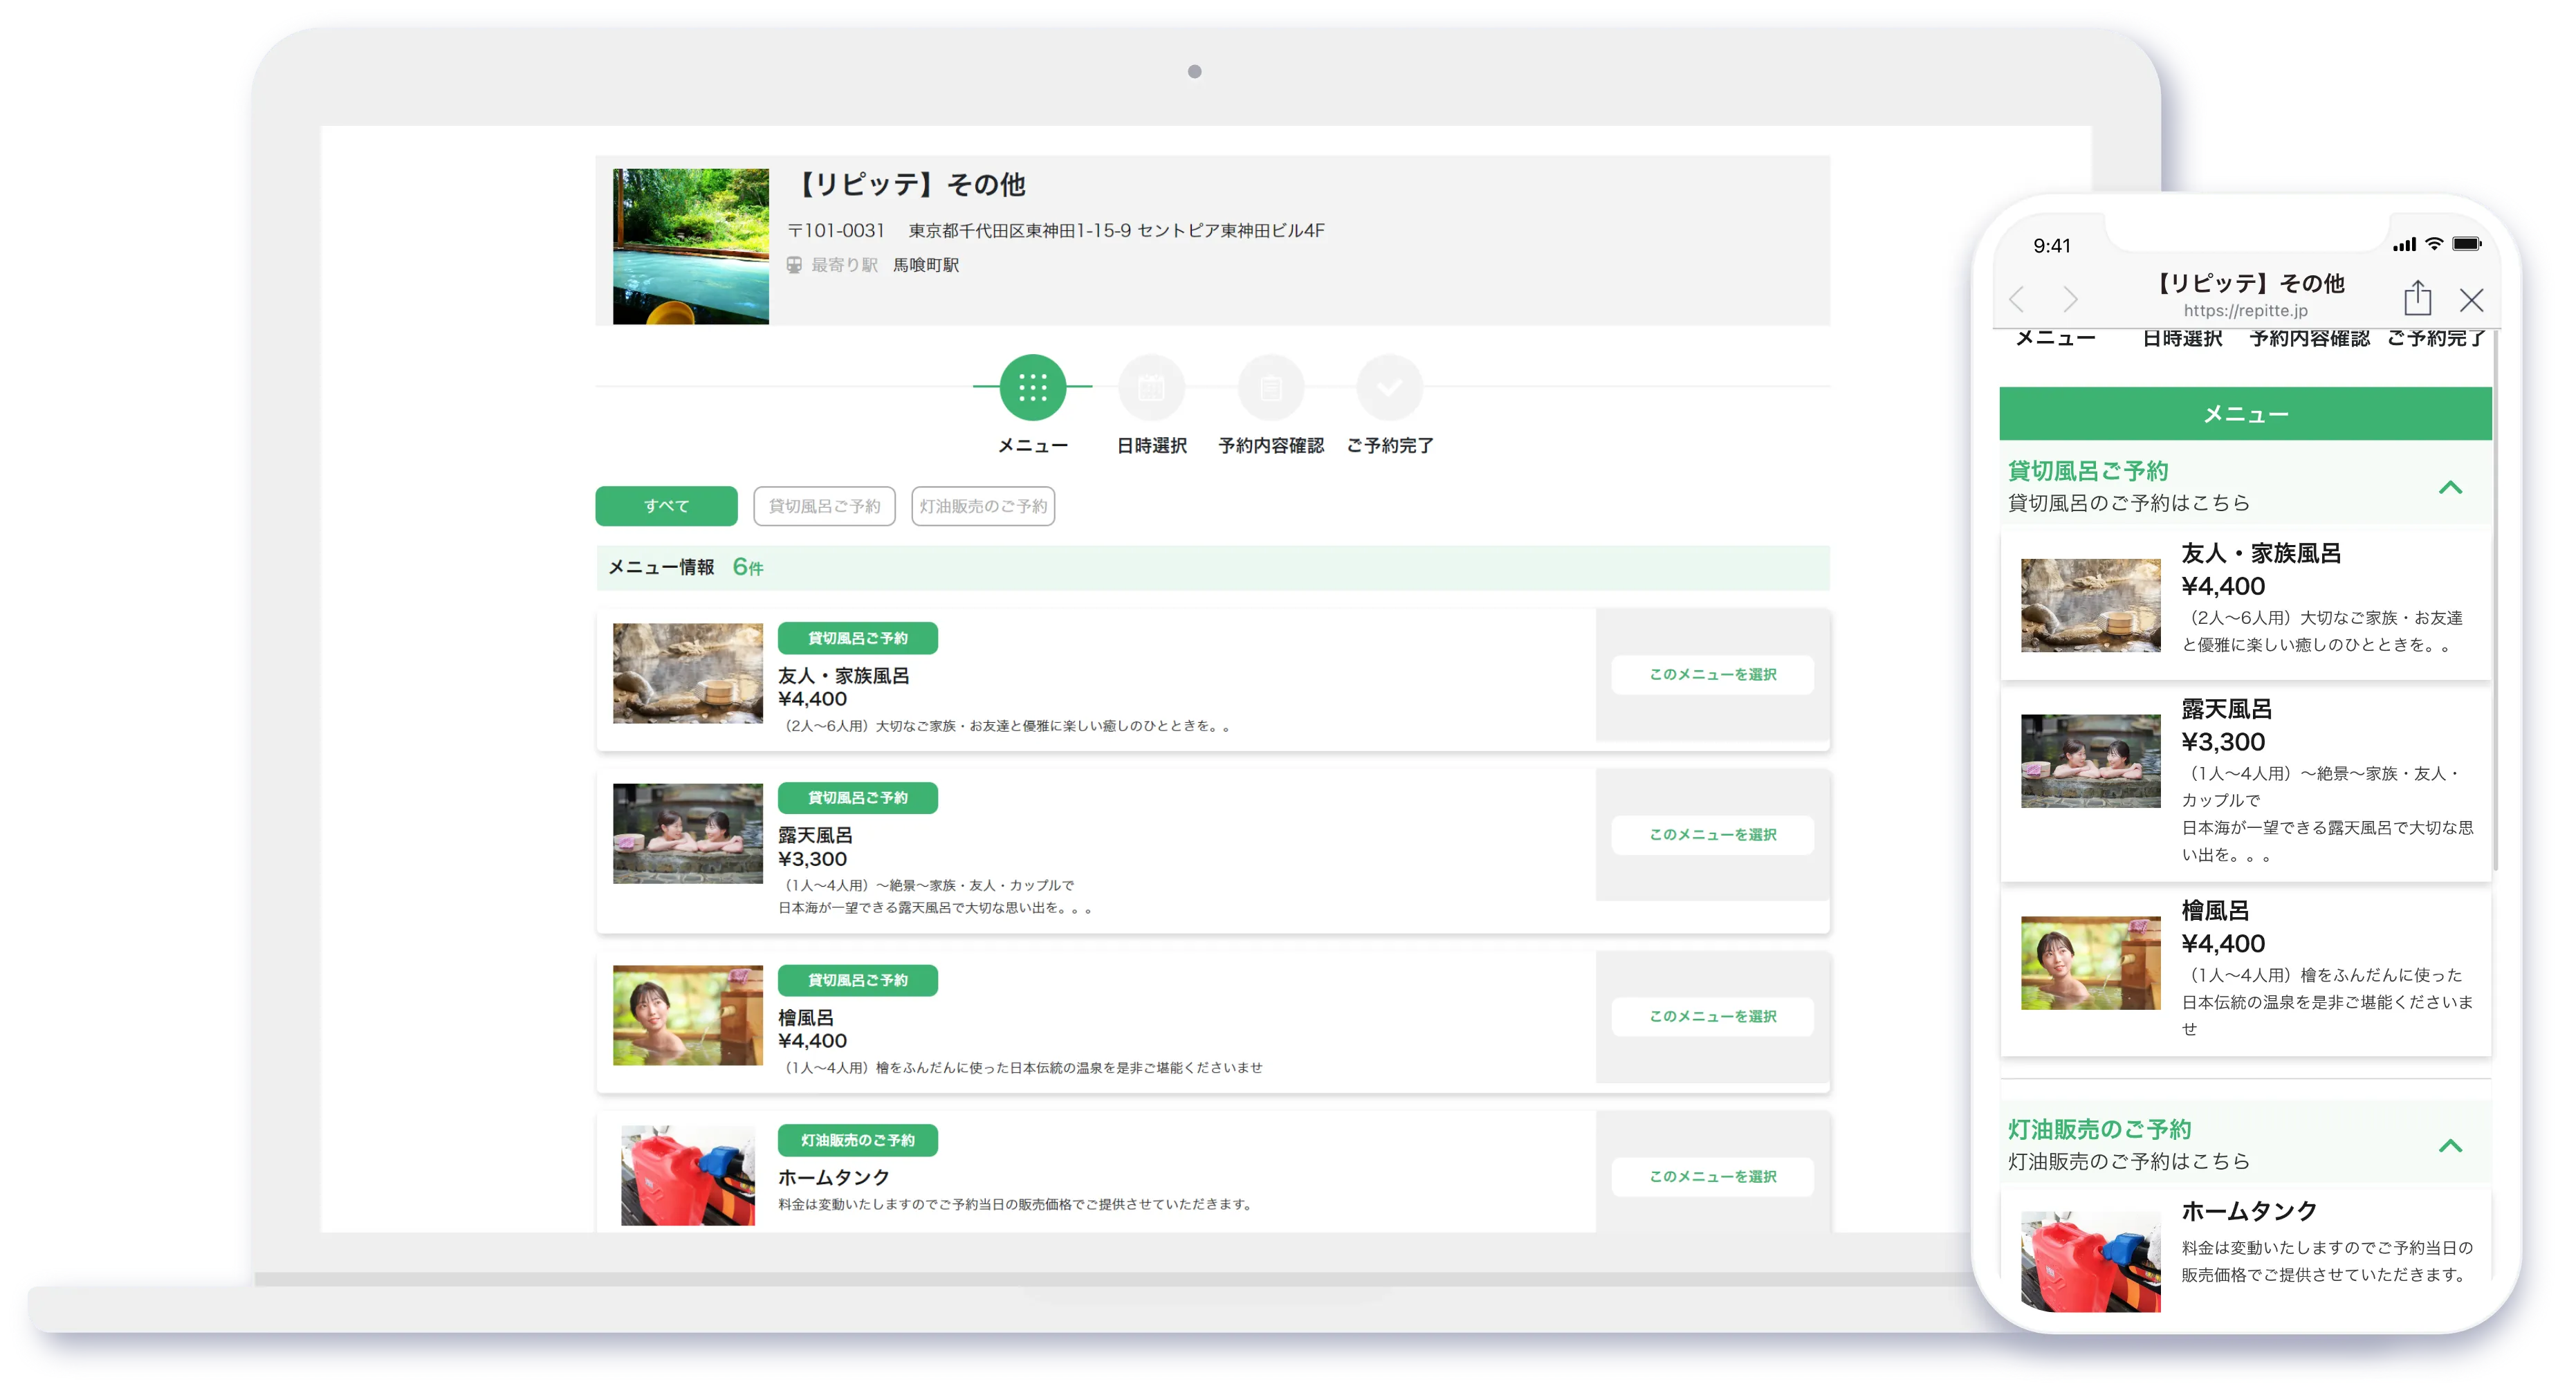This screenshot has height=1393, width=2576.
Task: Click このメニューを選択 for ホームタンク
Action: point(1712,1177)
